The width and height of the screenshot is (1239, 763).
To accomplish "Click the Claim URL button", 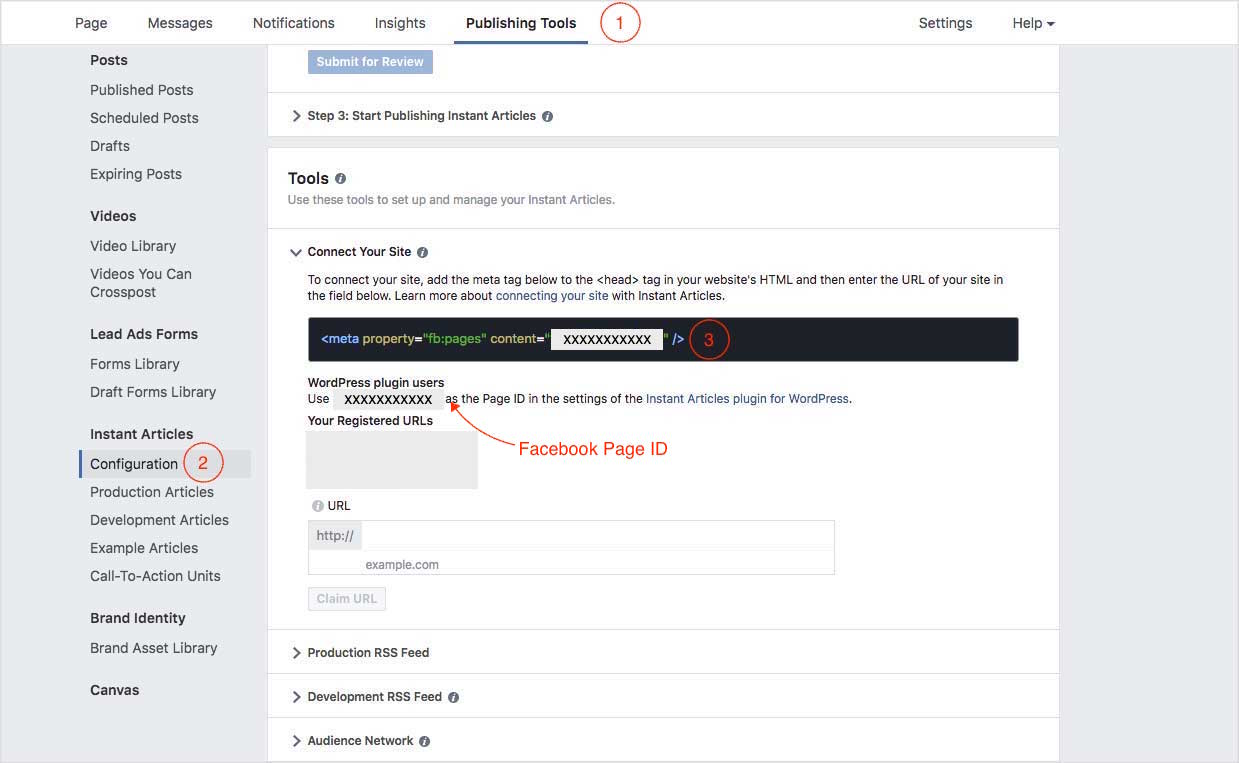I will click(346, 599).
